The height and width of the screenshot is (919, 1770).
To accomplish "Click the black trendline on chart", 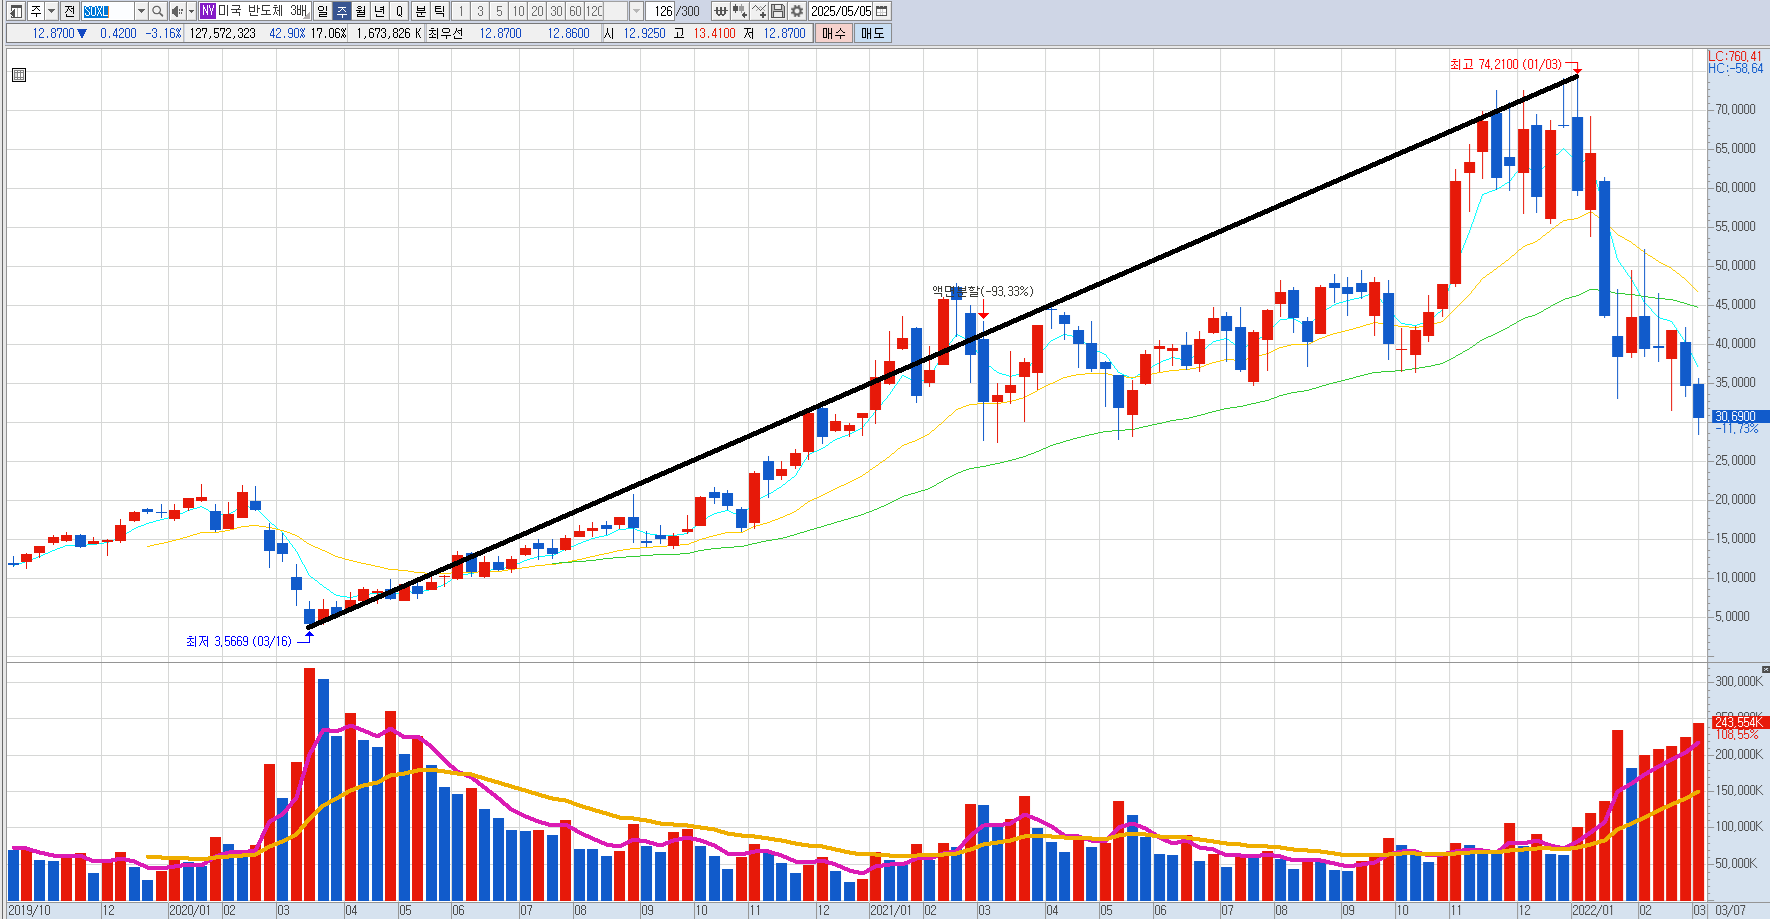I will click(942, 352).
